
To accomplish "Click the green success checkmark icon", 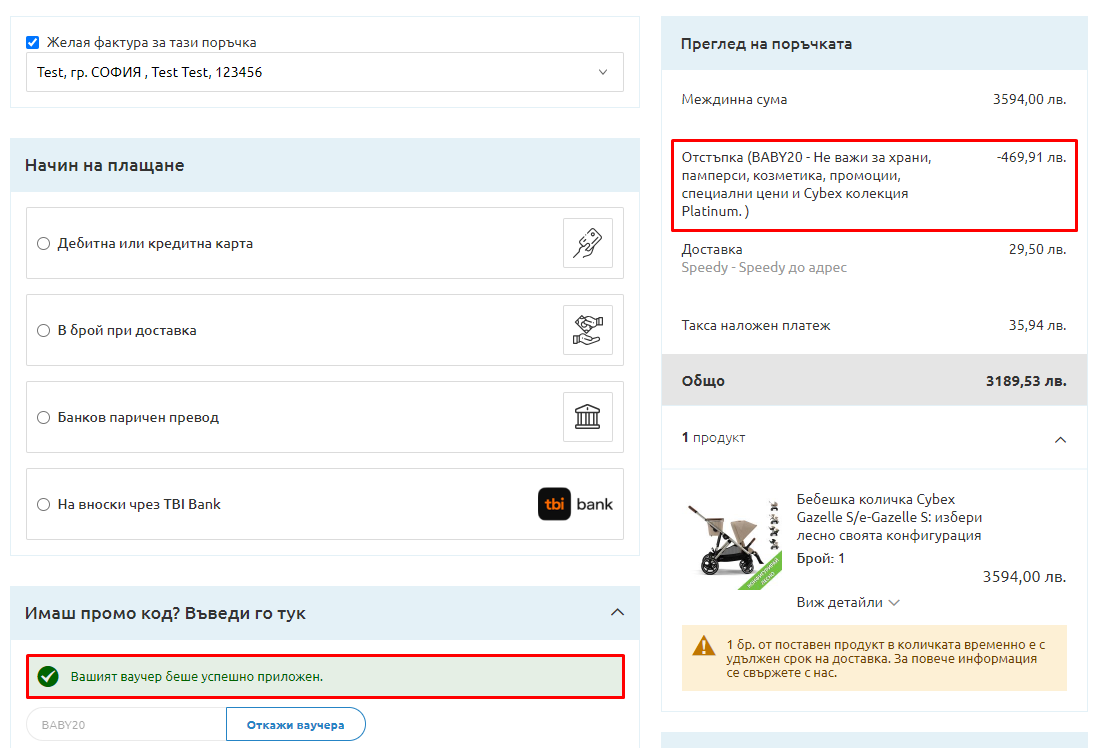I will [x=47, y=677].
